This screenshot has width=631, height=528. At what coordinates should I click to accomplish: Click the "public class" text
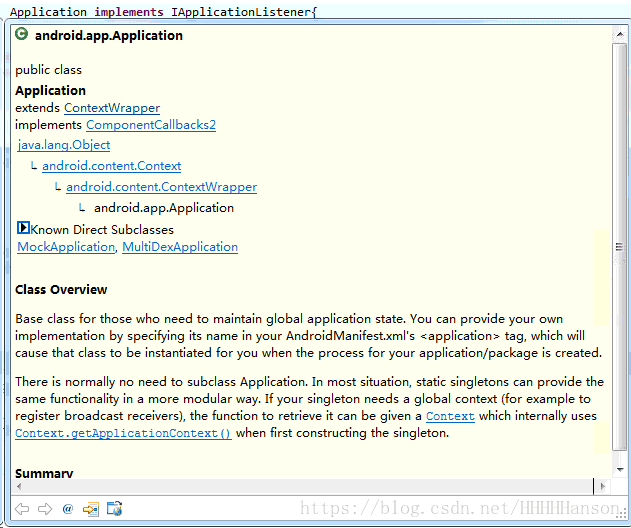tap(48, 70)
